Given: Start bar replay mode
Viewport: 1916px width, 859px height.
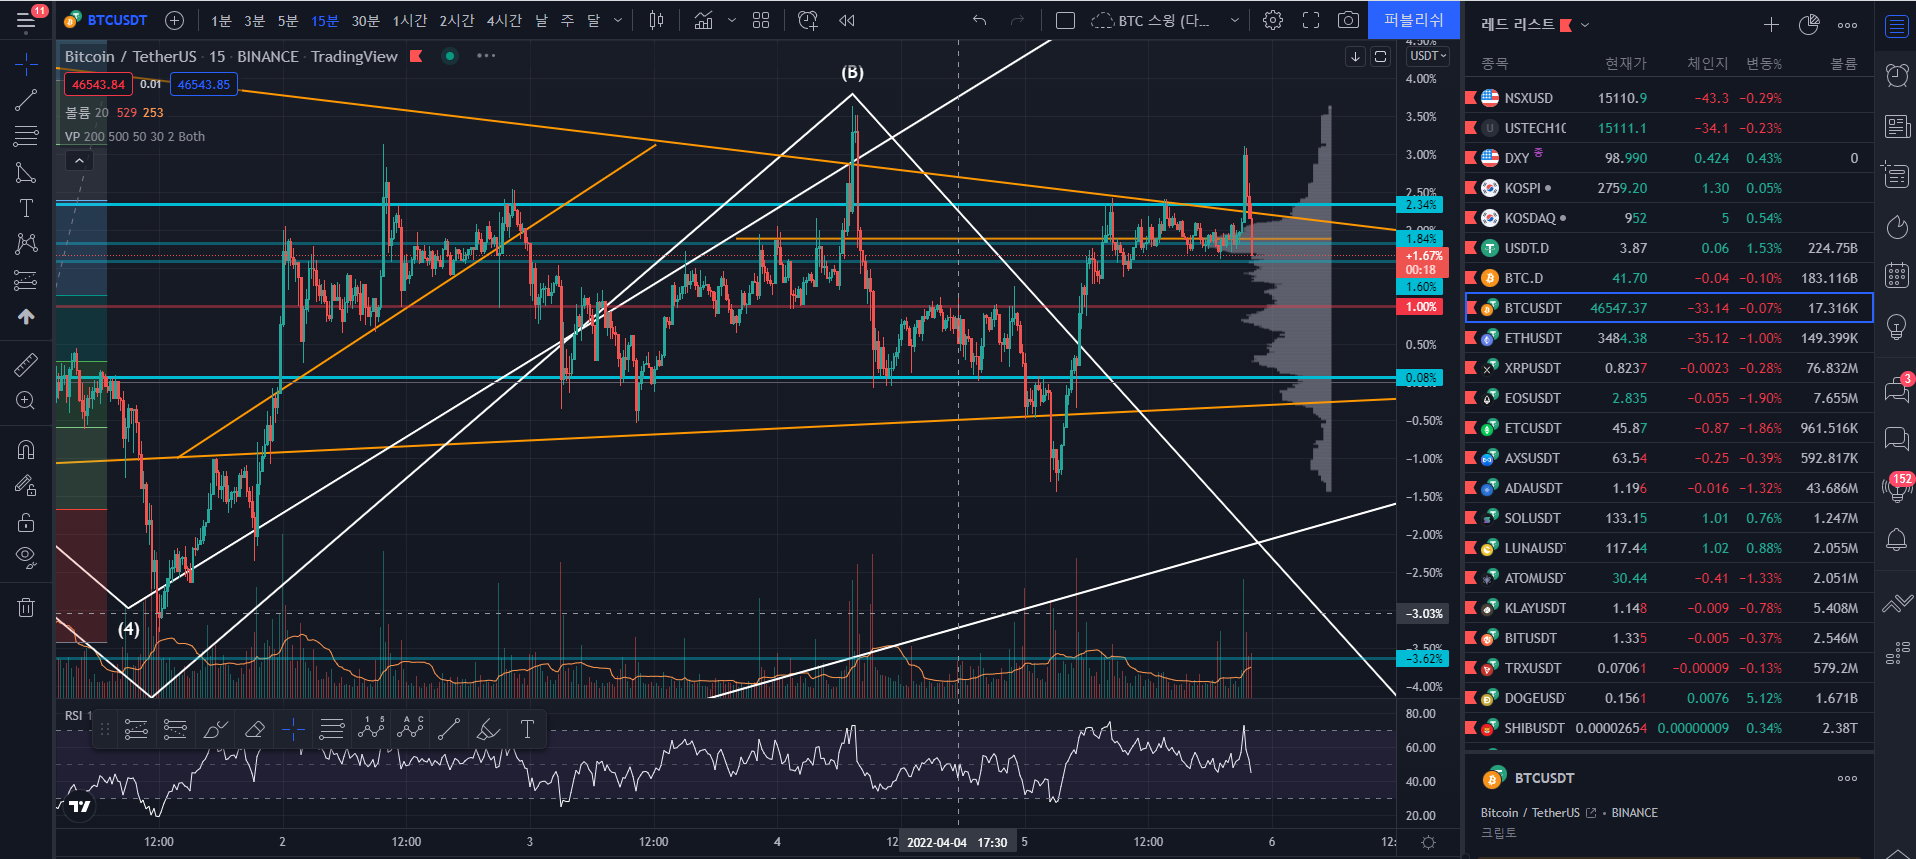Looking at the screenshot, I should click(847, 20).
